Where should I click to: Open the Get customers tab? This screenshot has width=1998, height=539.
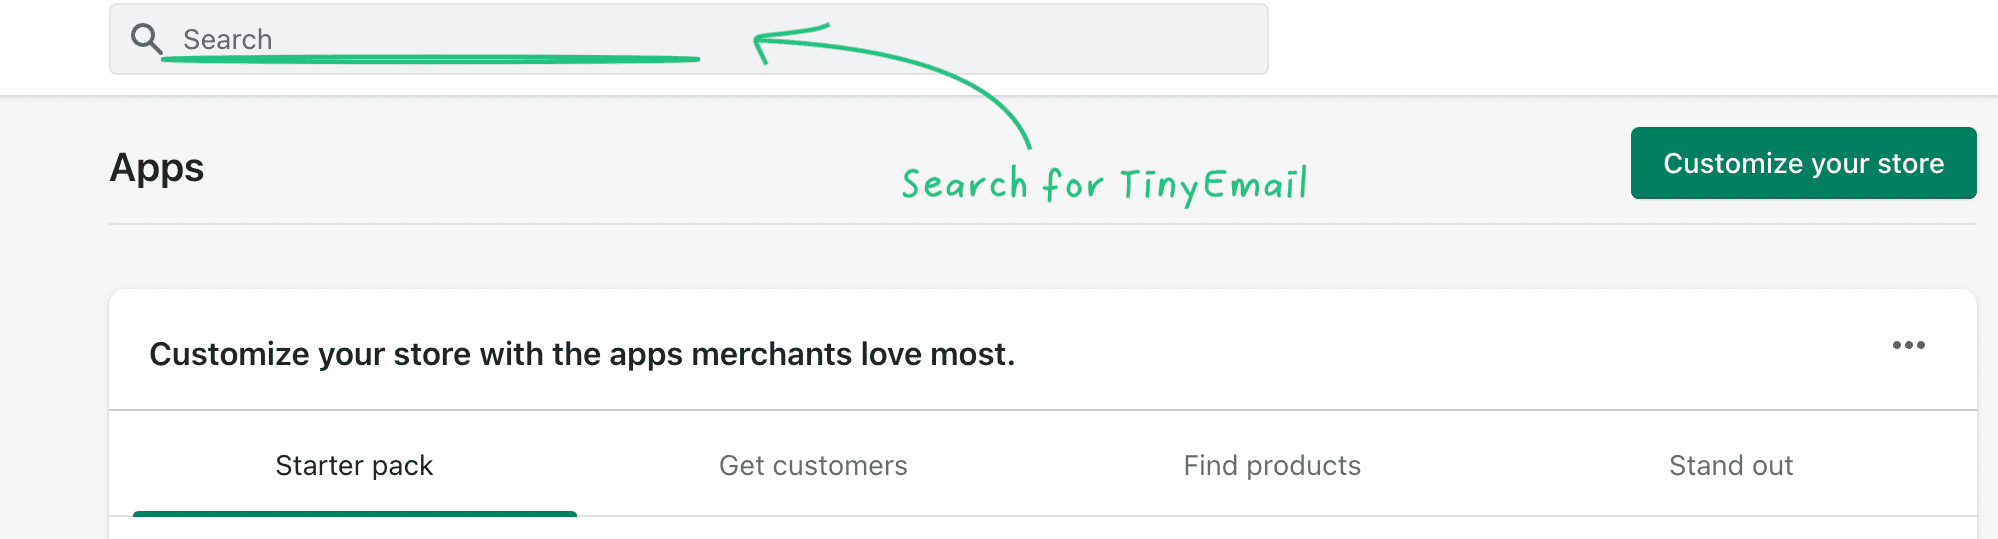coord(813,465)
